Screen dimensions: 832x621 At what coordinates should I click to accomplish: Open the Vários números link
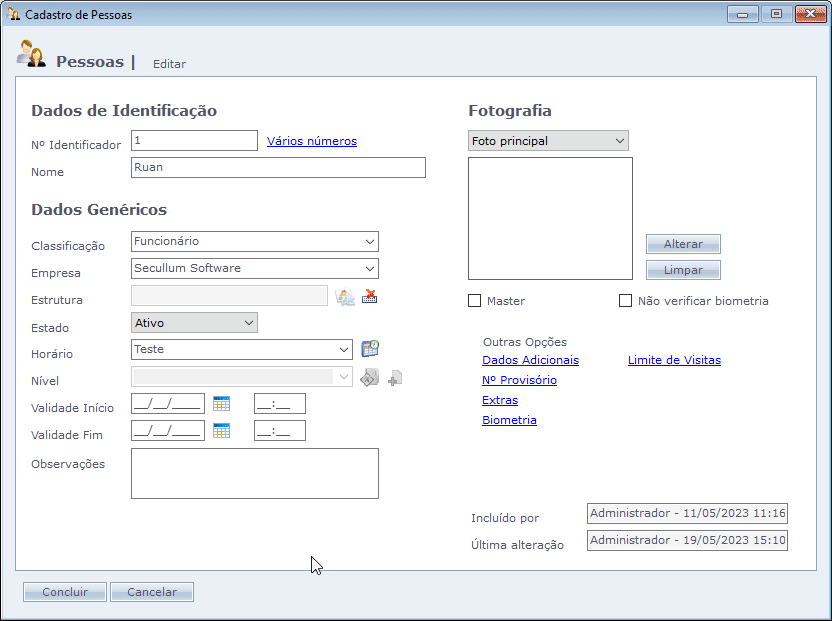point(312,141)
